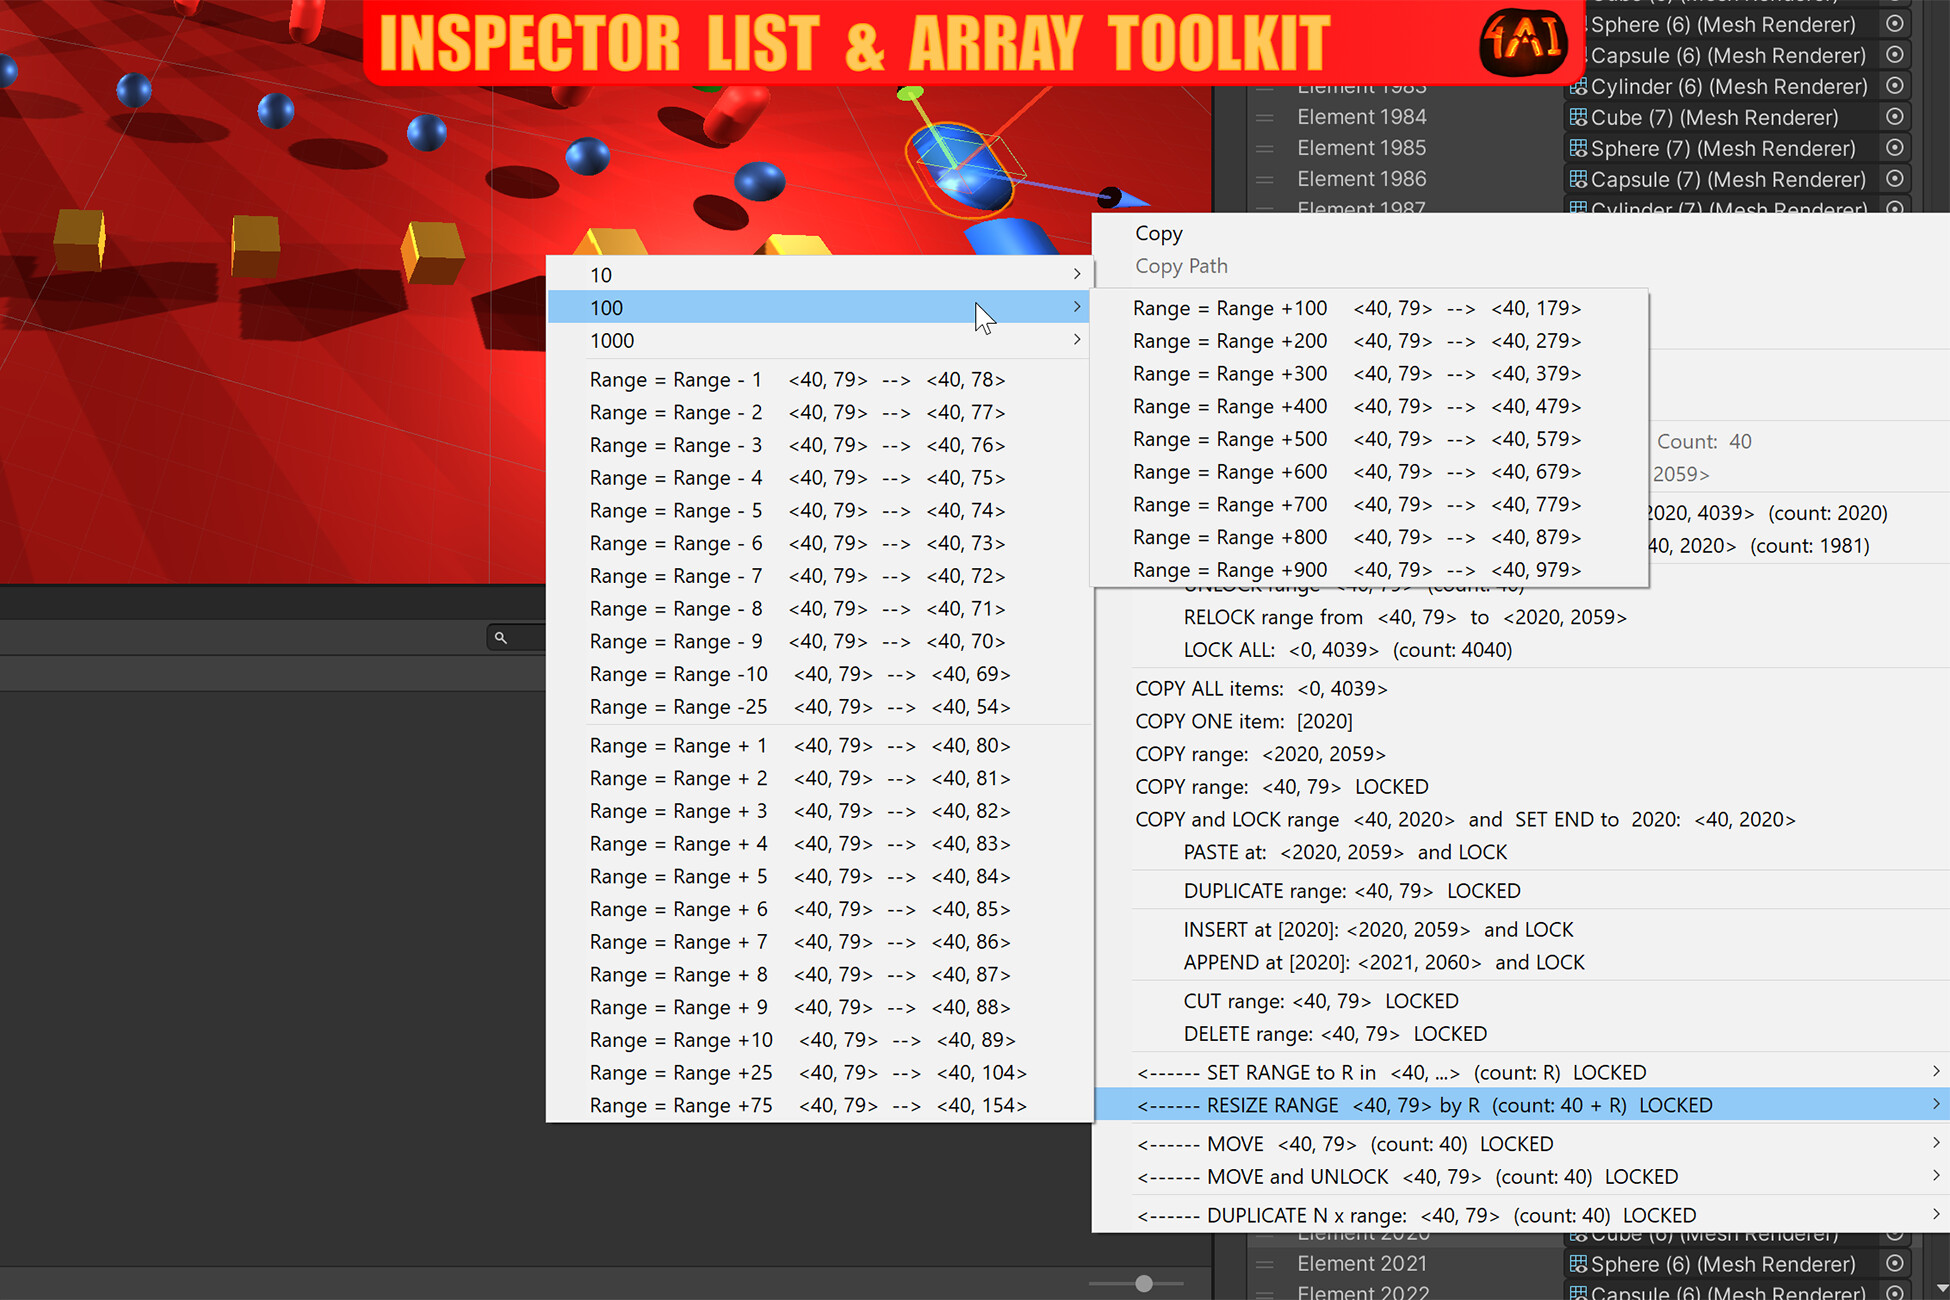Select Element 2021 label
The width and height of the screenshot is (1950, 1300).
pyautogui.click(x=1362, y=1264)
